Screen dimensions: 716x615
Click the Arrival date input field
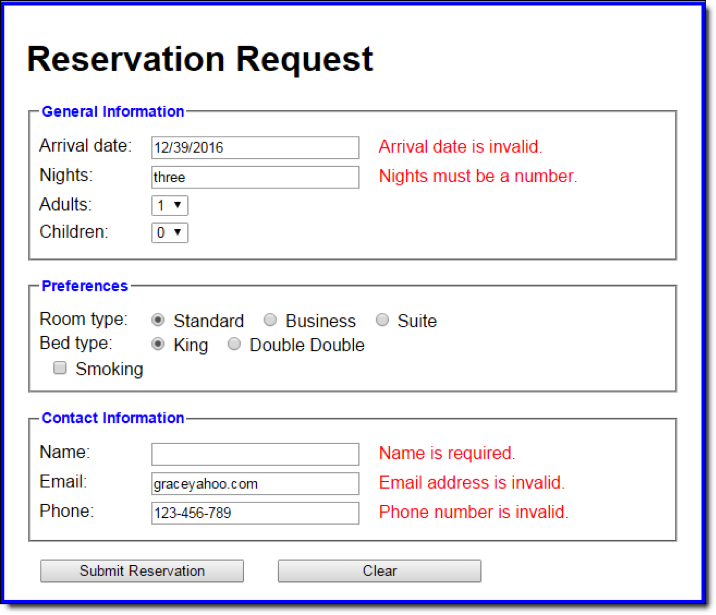255,147
